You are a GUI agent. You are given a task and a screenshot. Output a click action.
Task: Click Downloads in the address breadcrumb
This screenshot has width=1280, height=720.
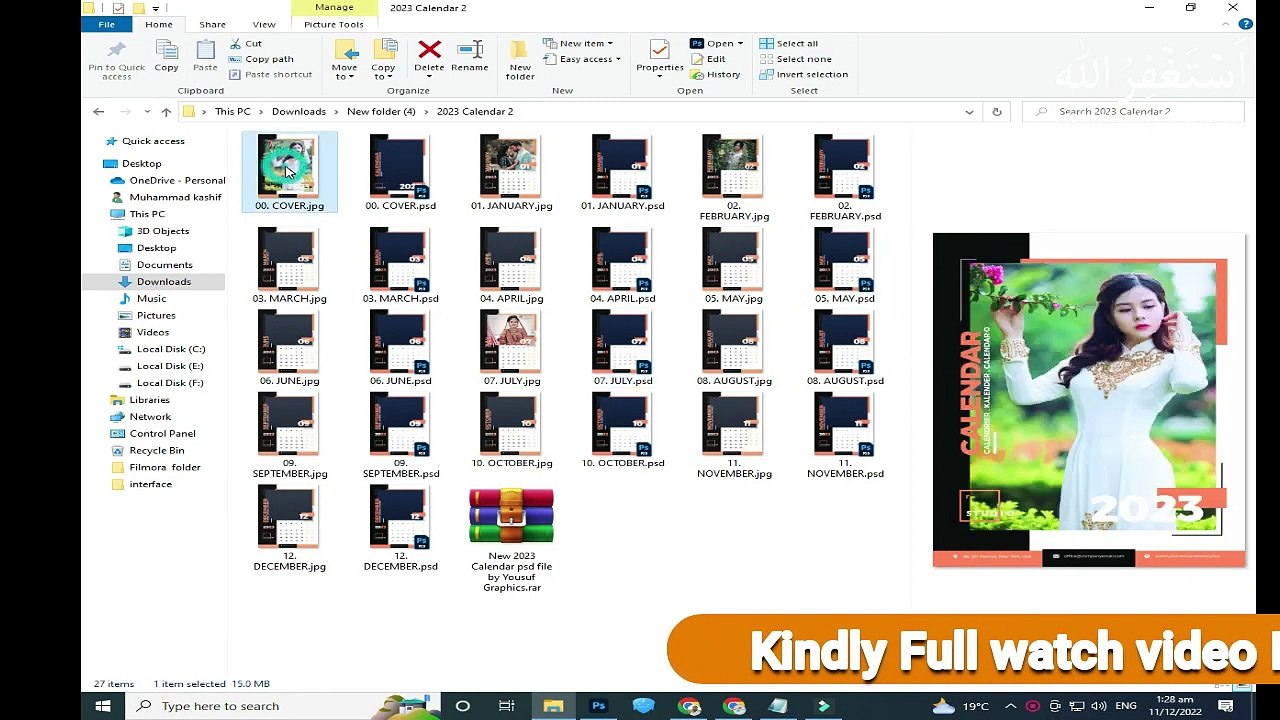298,112
